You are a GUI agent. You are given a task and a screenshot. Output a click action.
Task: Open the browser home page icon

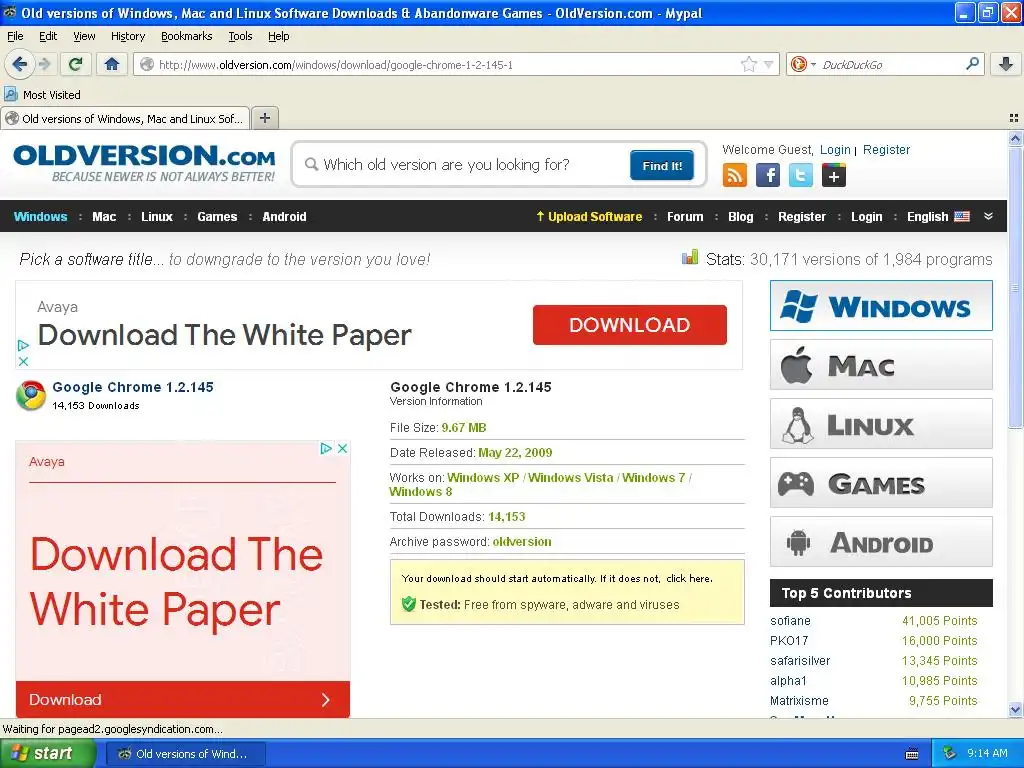[112, 64]
